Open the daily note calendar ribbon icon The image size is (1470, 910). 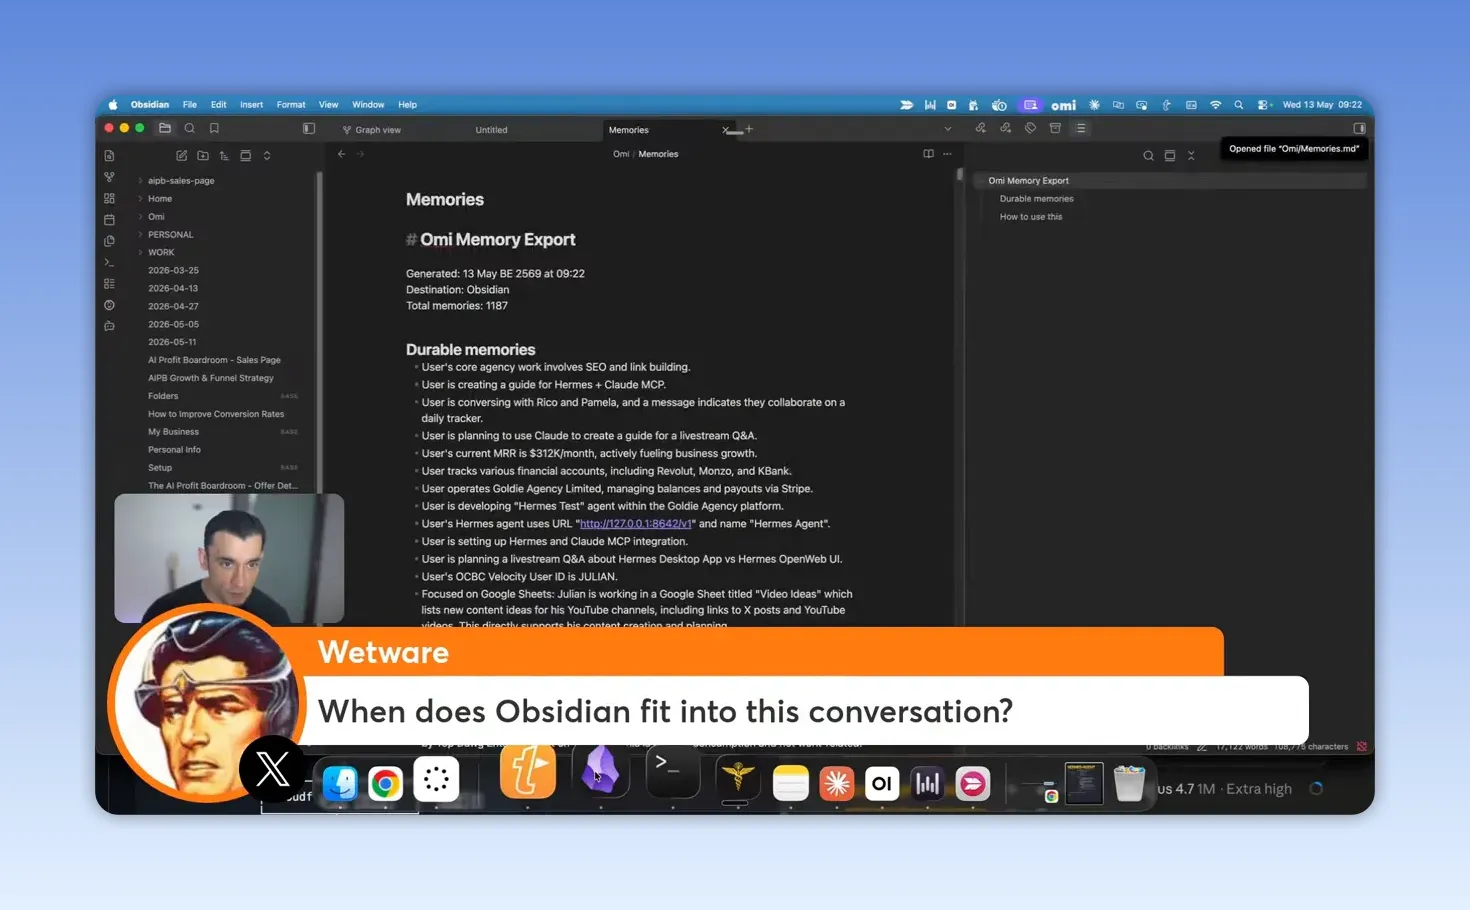(x=109, y=220)
